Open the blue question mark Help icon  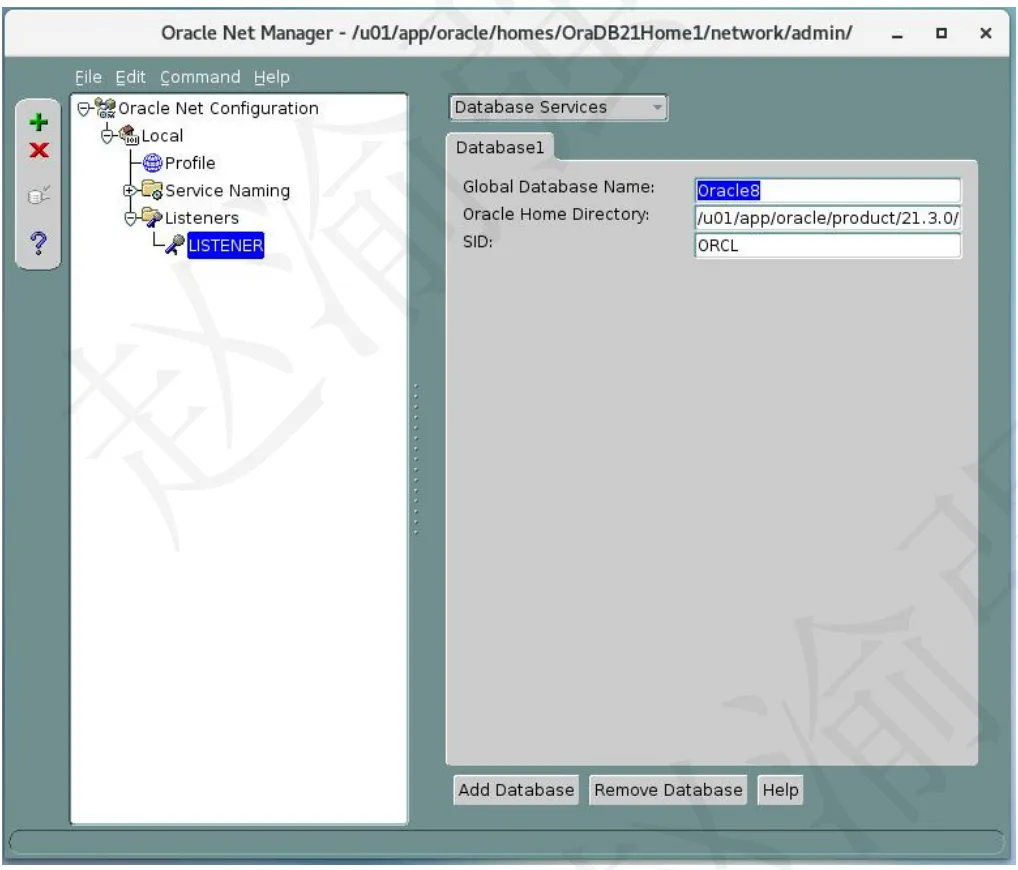[38, 243]
